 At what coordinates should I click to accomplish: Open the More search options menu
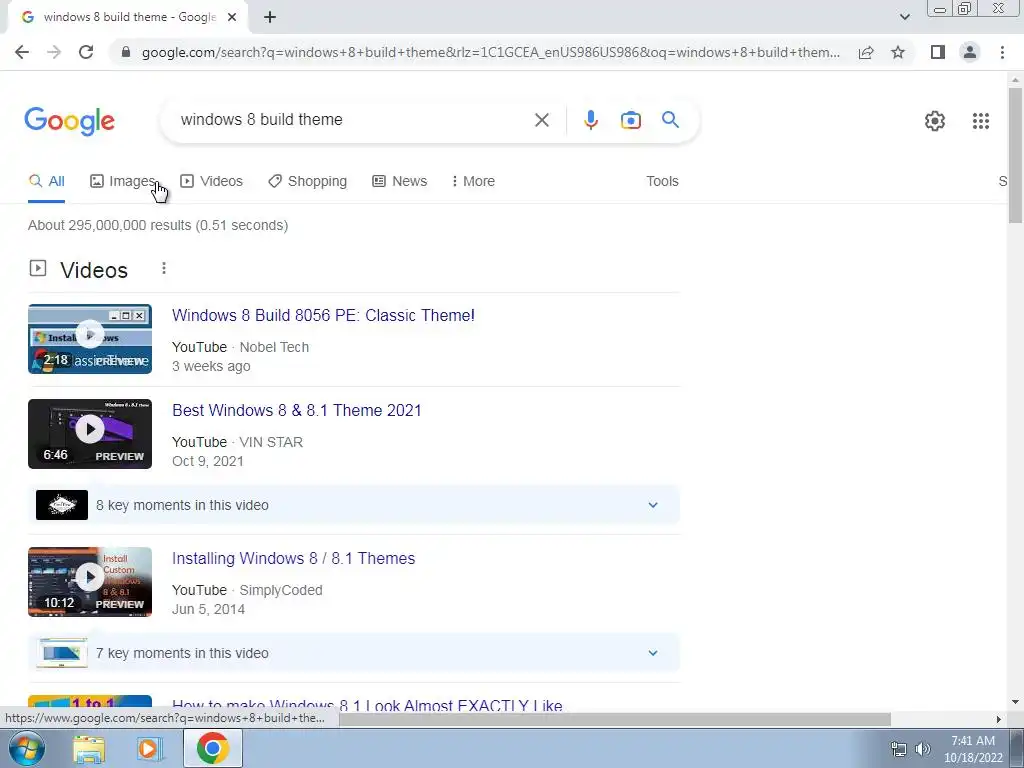tap(473, 182)
